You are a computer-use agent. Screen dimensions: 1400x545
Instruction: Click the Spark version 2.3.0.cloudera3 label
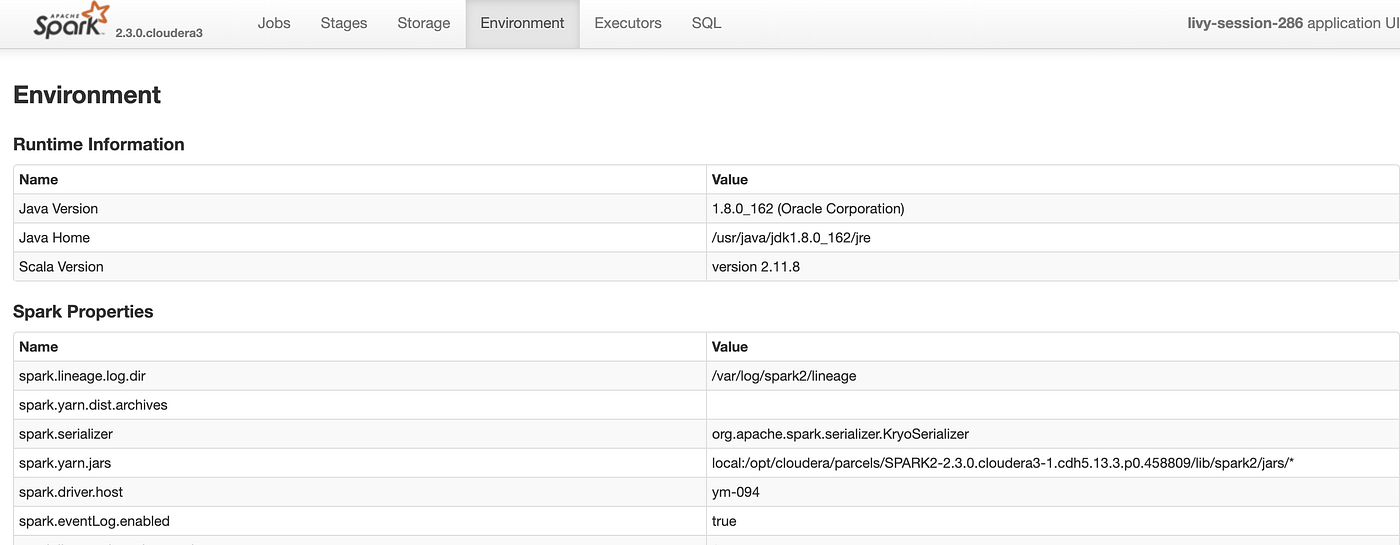(x=159, y=32)
